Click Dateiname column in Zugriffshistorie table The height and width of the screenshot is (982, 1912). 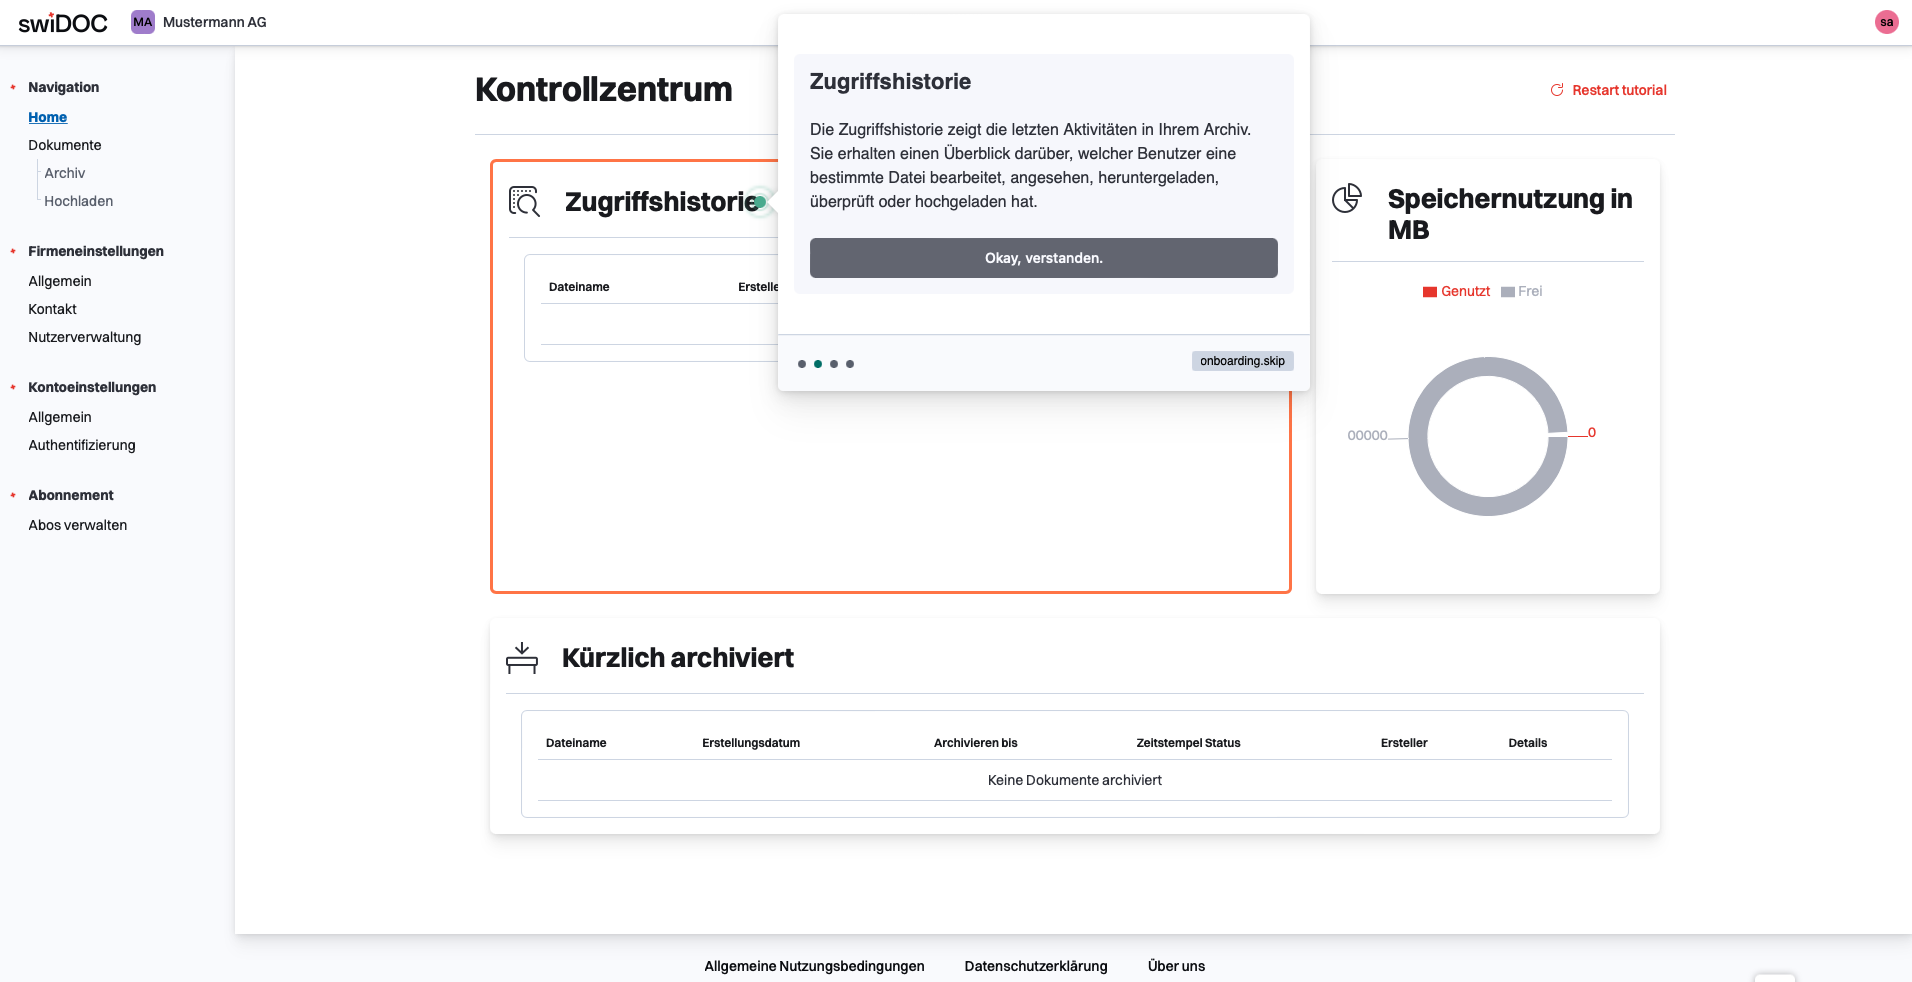pyautogui.click(x=579, y=287)
